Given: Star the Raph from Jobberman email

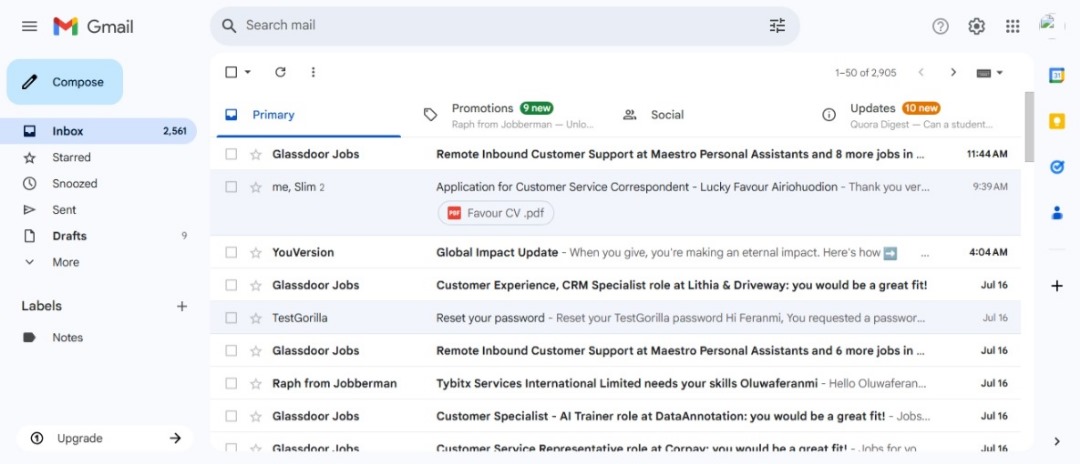Looking at the screenshot, I should coord(256,383).
